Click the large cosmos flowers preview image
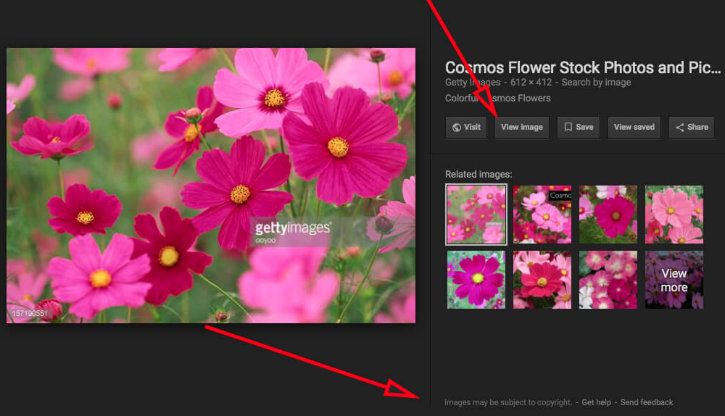 pos(211,185)
